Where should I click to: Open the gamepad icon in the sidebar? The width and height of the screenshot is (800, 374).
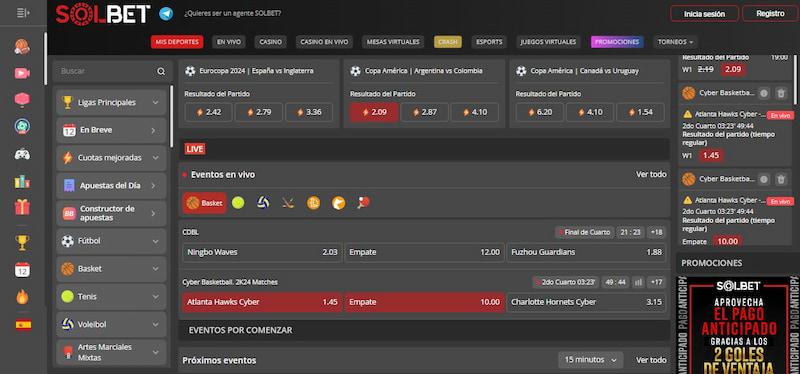coord(22,154)
